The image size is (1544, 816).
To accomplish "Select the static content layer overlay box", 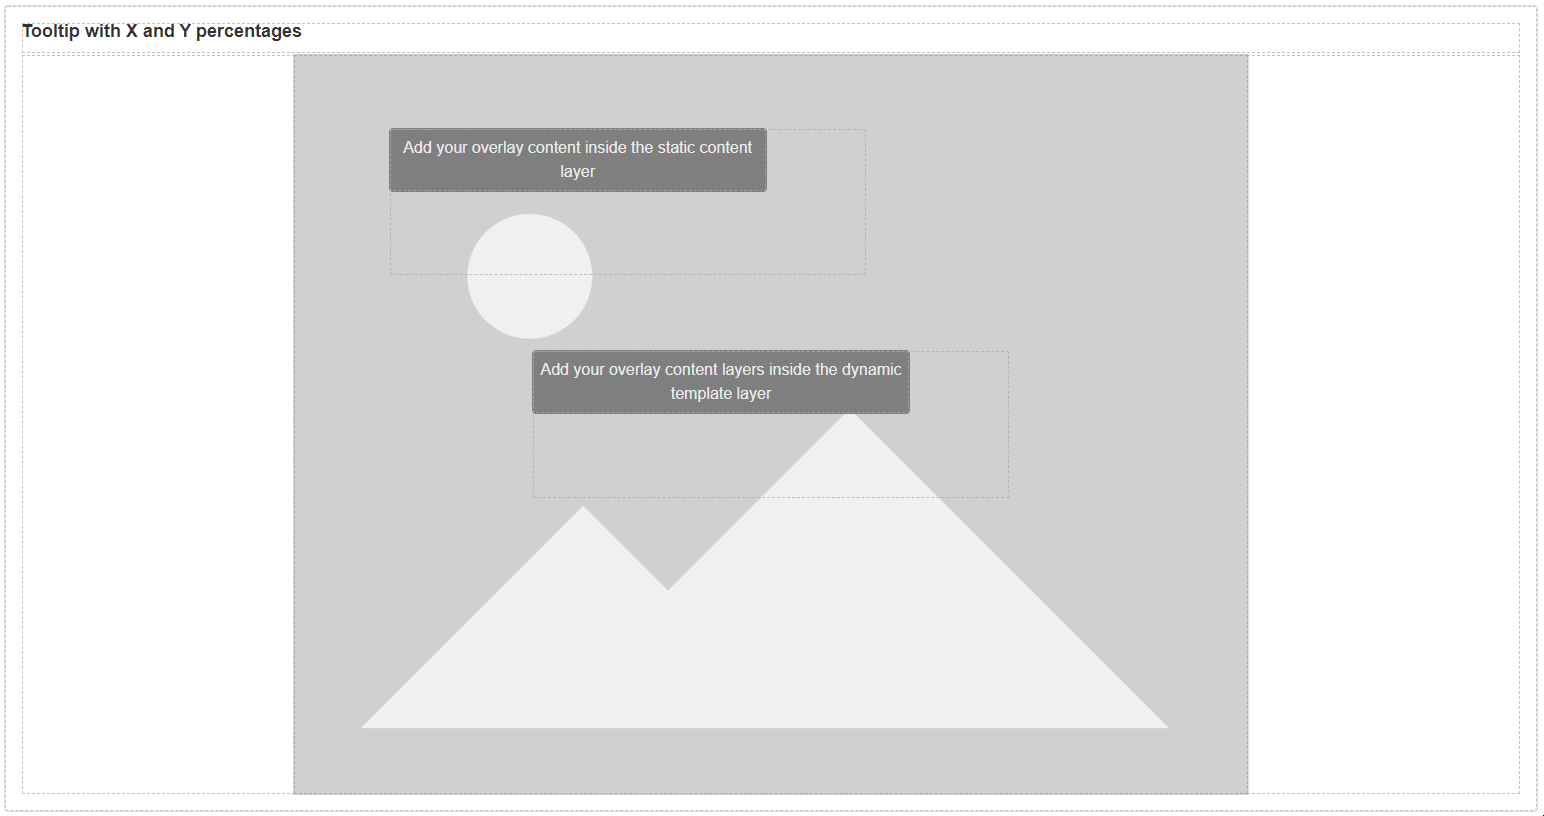I will pos(578,160).
